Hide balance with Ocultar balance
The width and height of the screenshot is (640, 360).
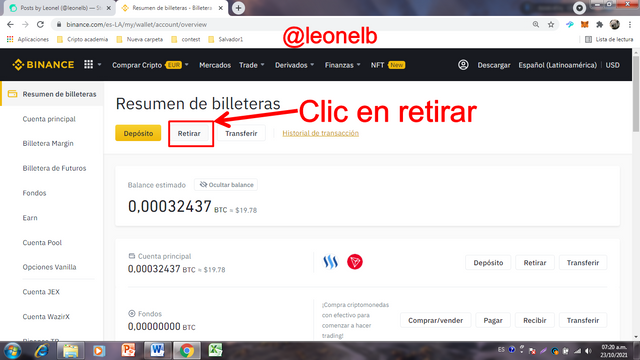pyautogui.click(x=226, y=185)
